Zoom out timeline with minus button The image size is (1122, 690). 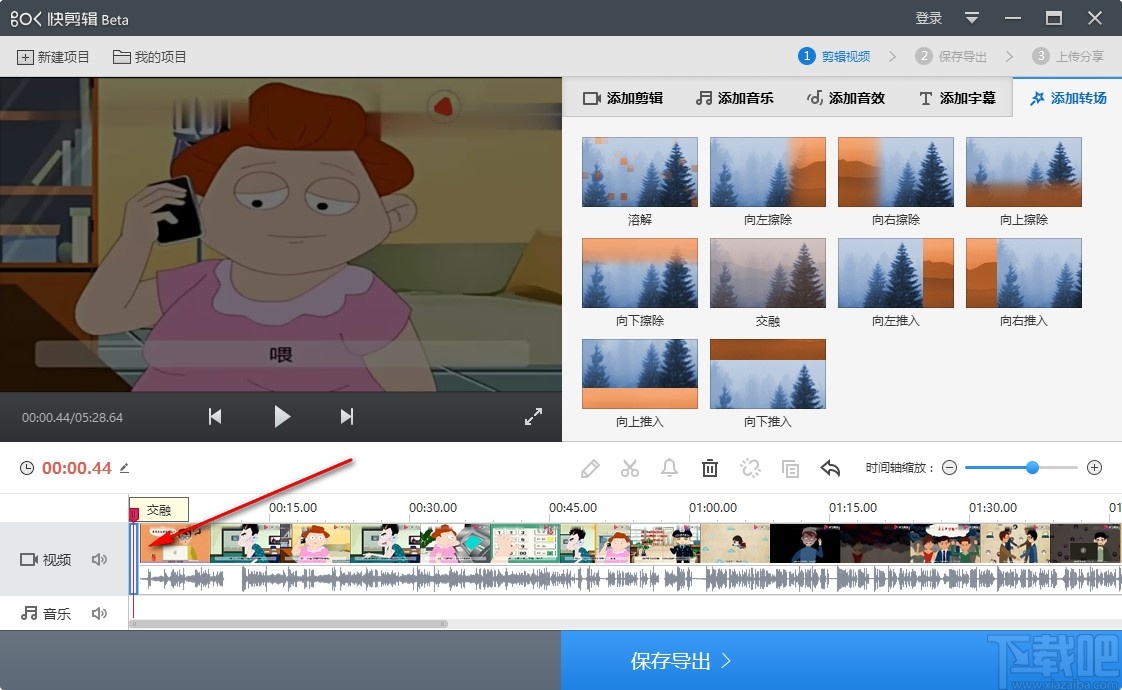(x=950, y=468)
